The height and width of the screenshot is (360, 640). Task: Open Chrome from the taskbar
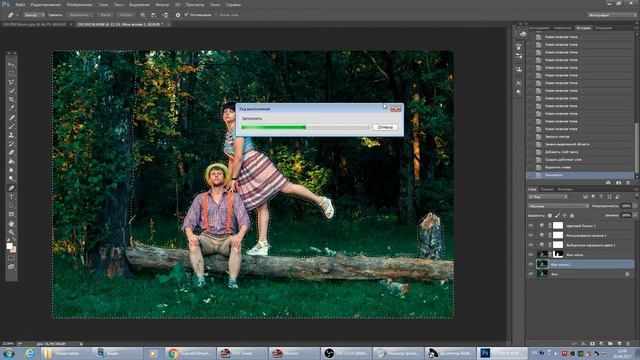(x=190, y=353)
